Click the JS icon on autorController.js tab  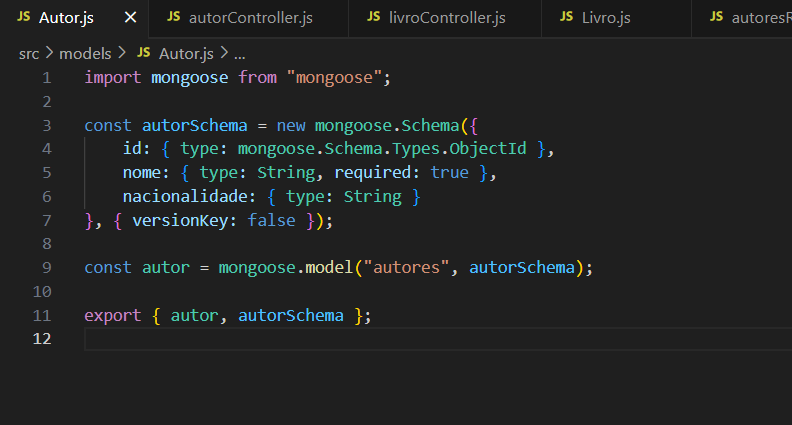coord(174,18)
